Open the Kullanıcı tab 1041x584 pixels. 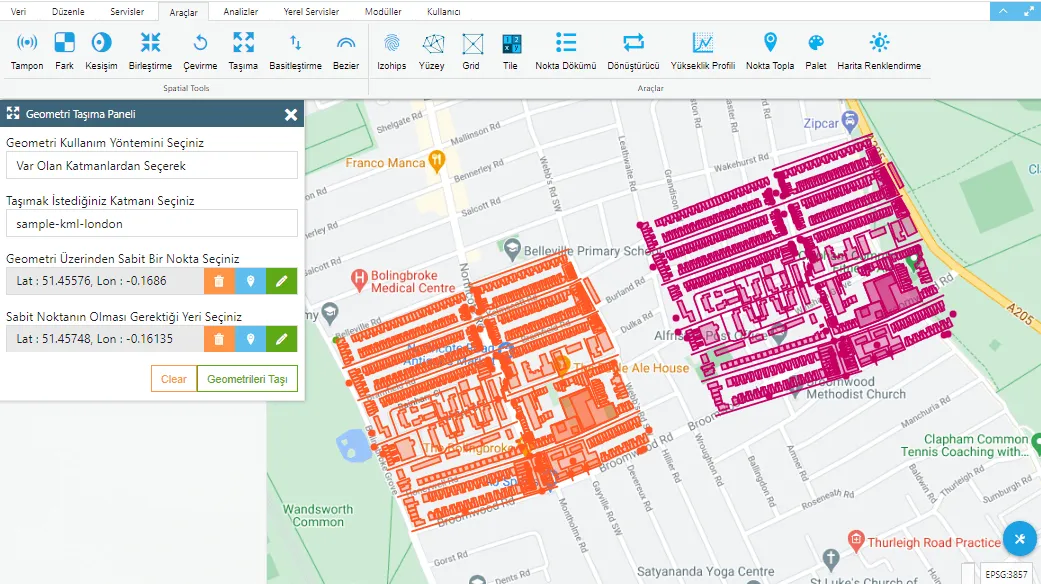pyautogui.click(x=443, y=11)
